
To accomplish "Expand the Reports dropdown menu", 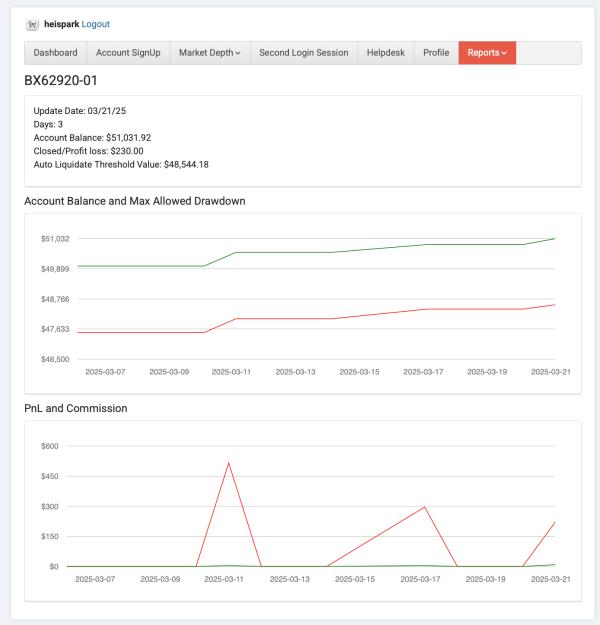I will tap(487, 53).
